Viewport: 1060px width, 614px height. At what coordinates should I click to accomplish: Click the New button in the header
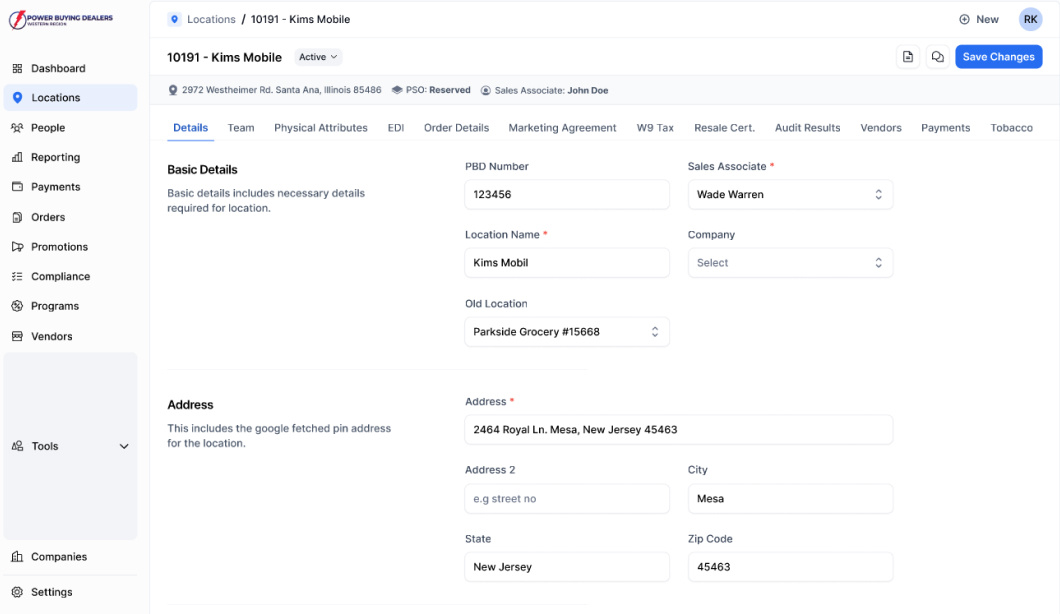click(x=979, y=19)
